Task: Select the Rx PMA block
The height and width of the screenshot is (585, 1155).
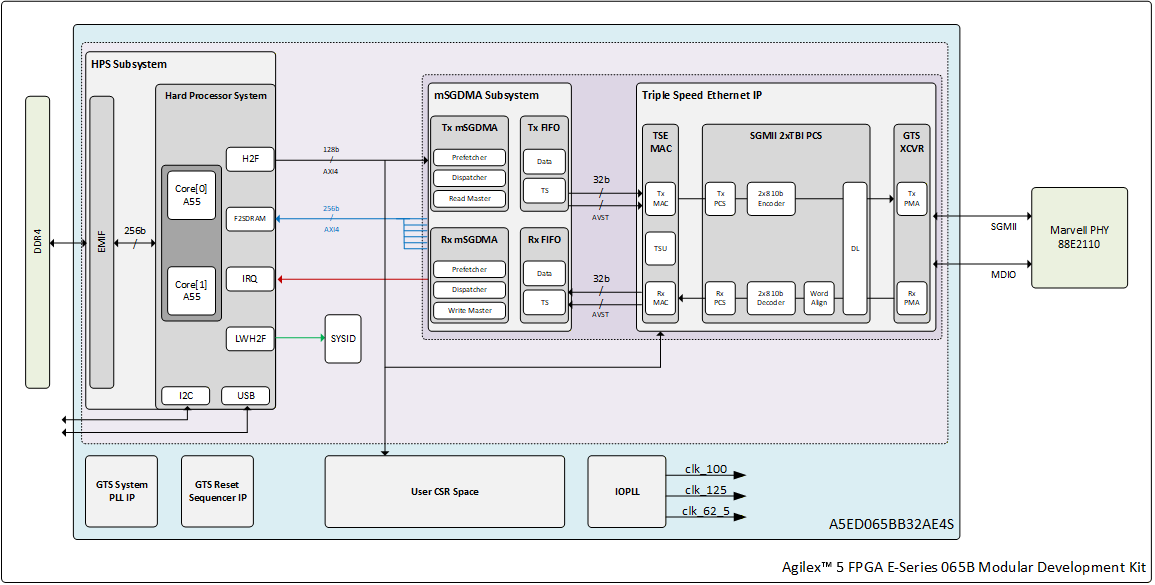Action: pyautogui.click(x=912, y=298)
